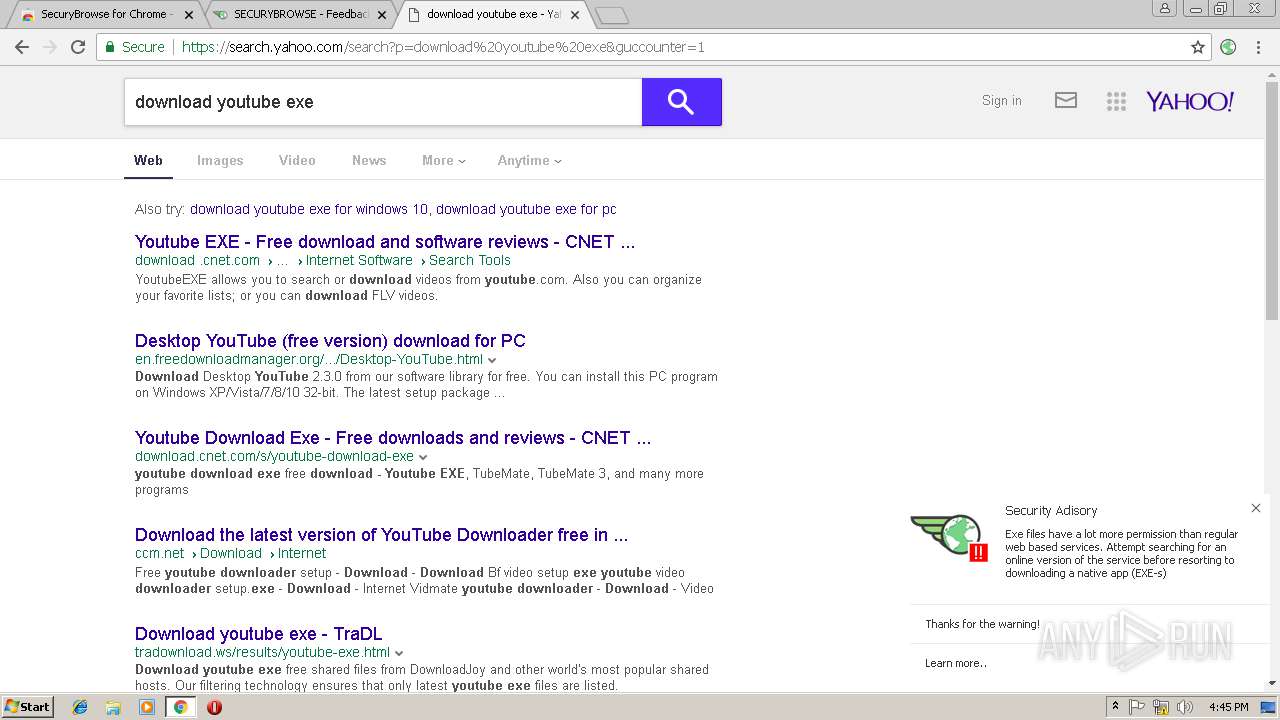The image size is (1280, 720).
Task: Select the Chrome taskbar button
Action: [x=180, y=707]
